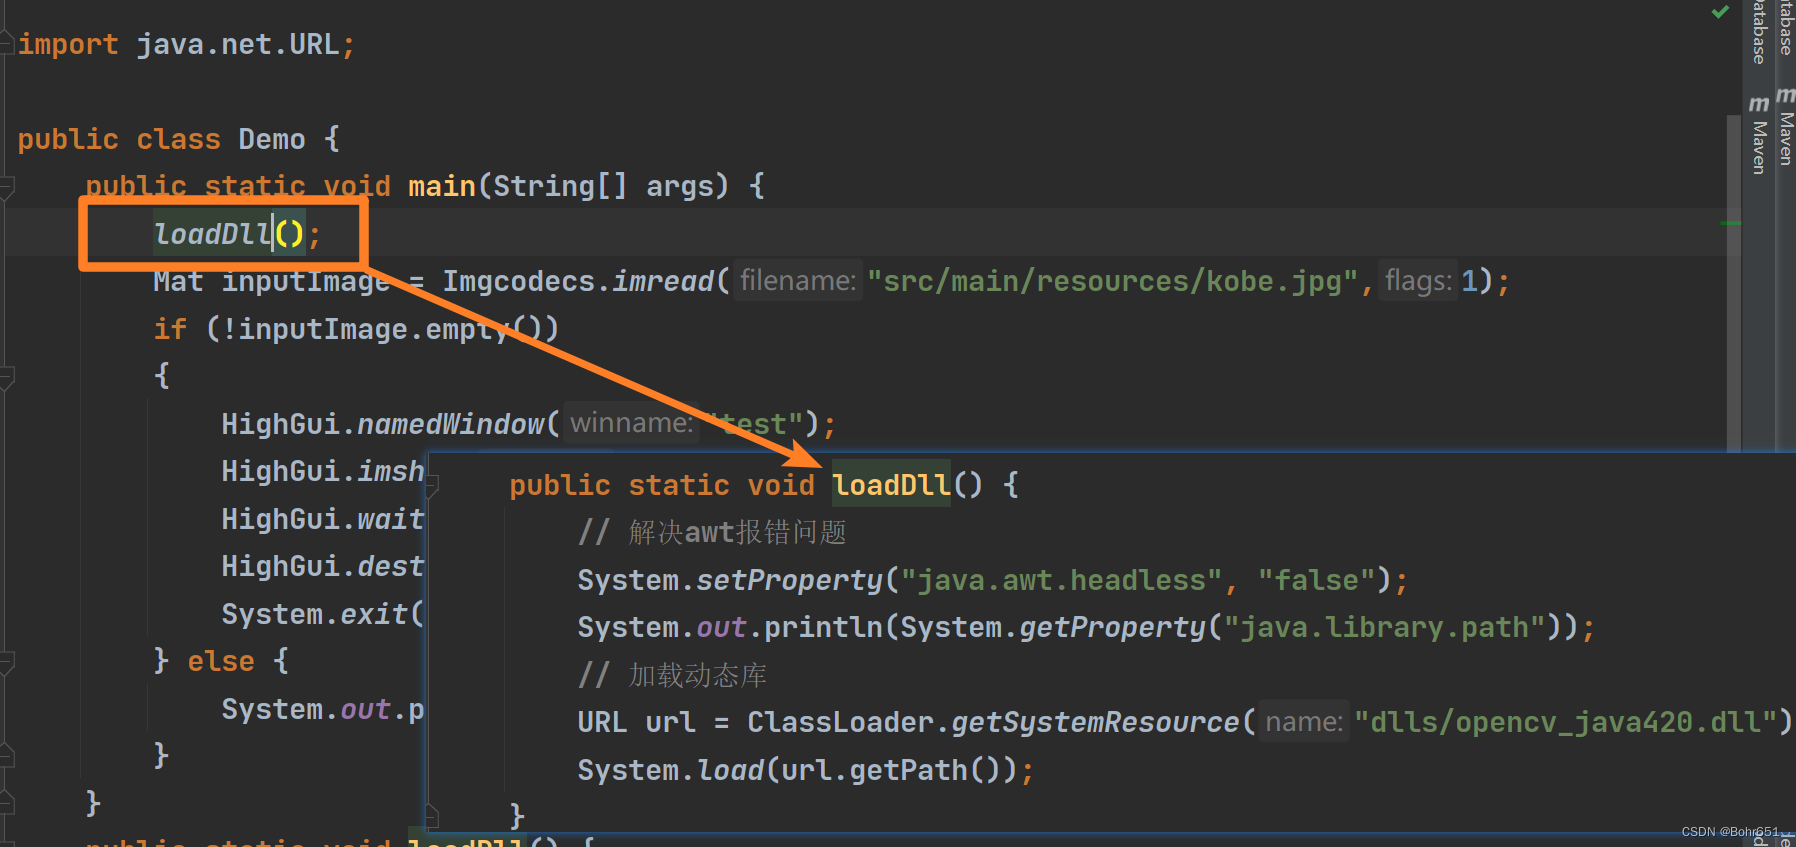Image resolution: width=1796 pixels, height=847 pixels.
Task: Click fold marker at main method closing brace
Action: tap(7, 802)
